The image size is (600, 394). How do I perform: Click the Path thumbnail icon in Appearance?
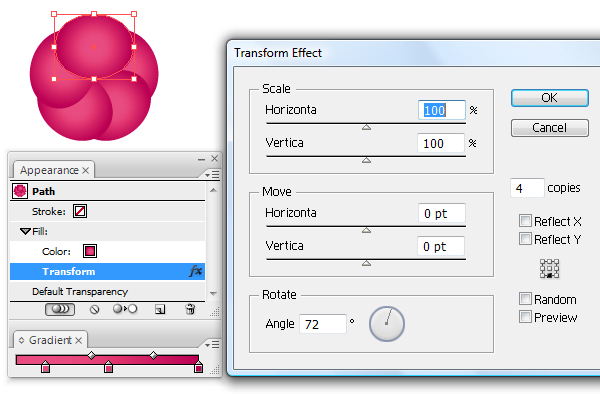(x=20, y=191)
